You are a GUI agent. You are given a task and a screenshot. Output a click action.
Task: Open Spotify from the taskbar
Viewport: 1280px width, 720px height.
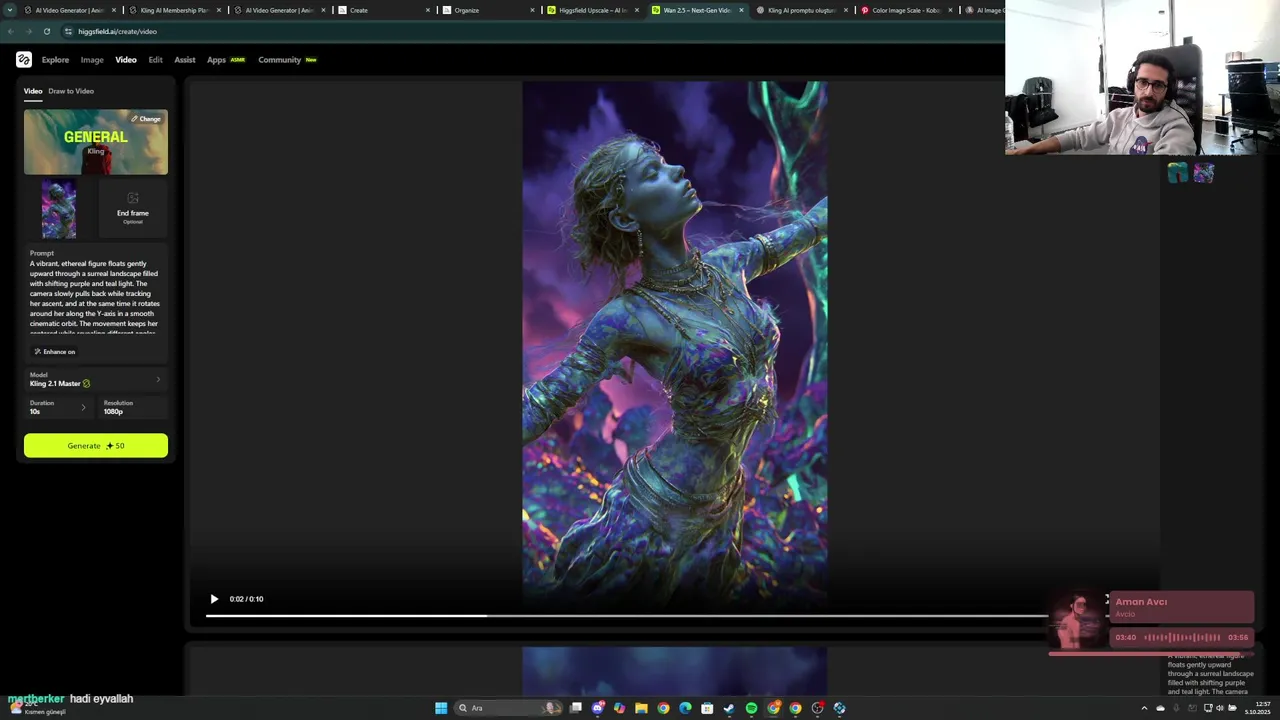[751, 708]
